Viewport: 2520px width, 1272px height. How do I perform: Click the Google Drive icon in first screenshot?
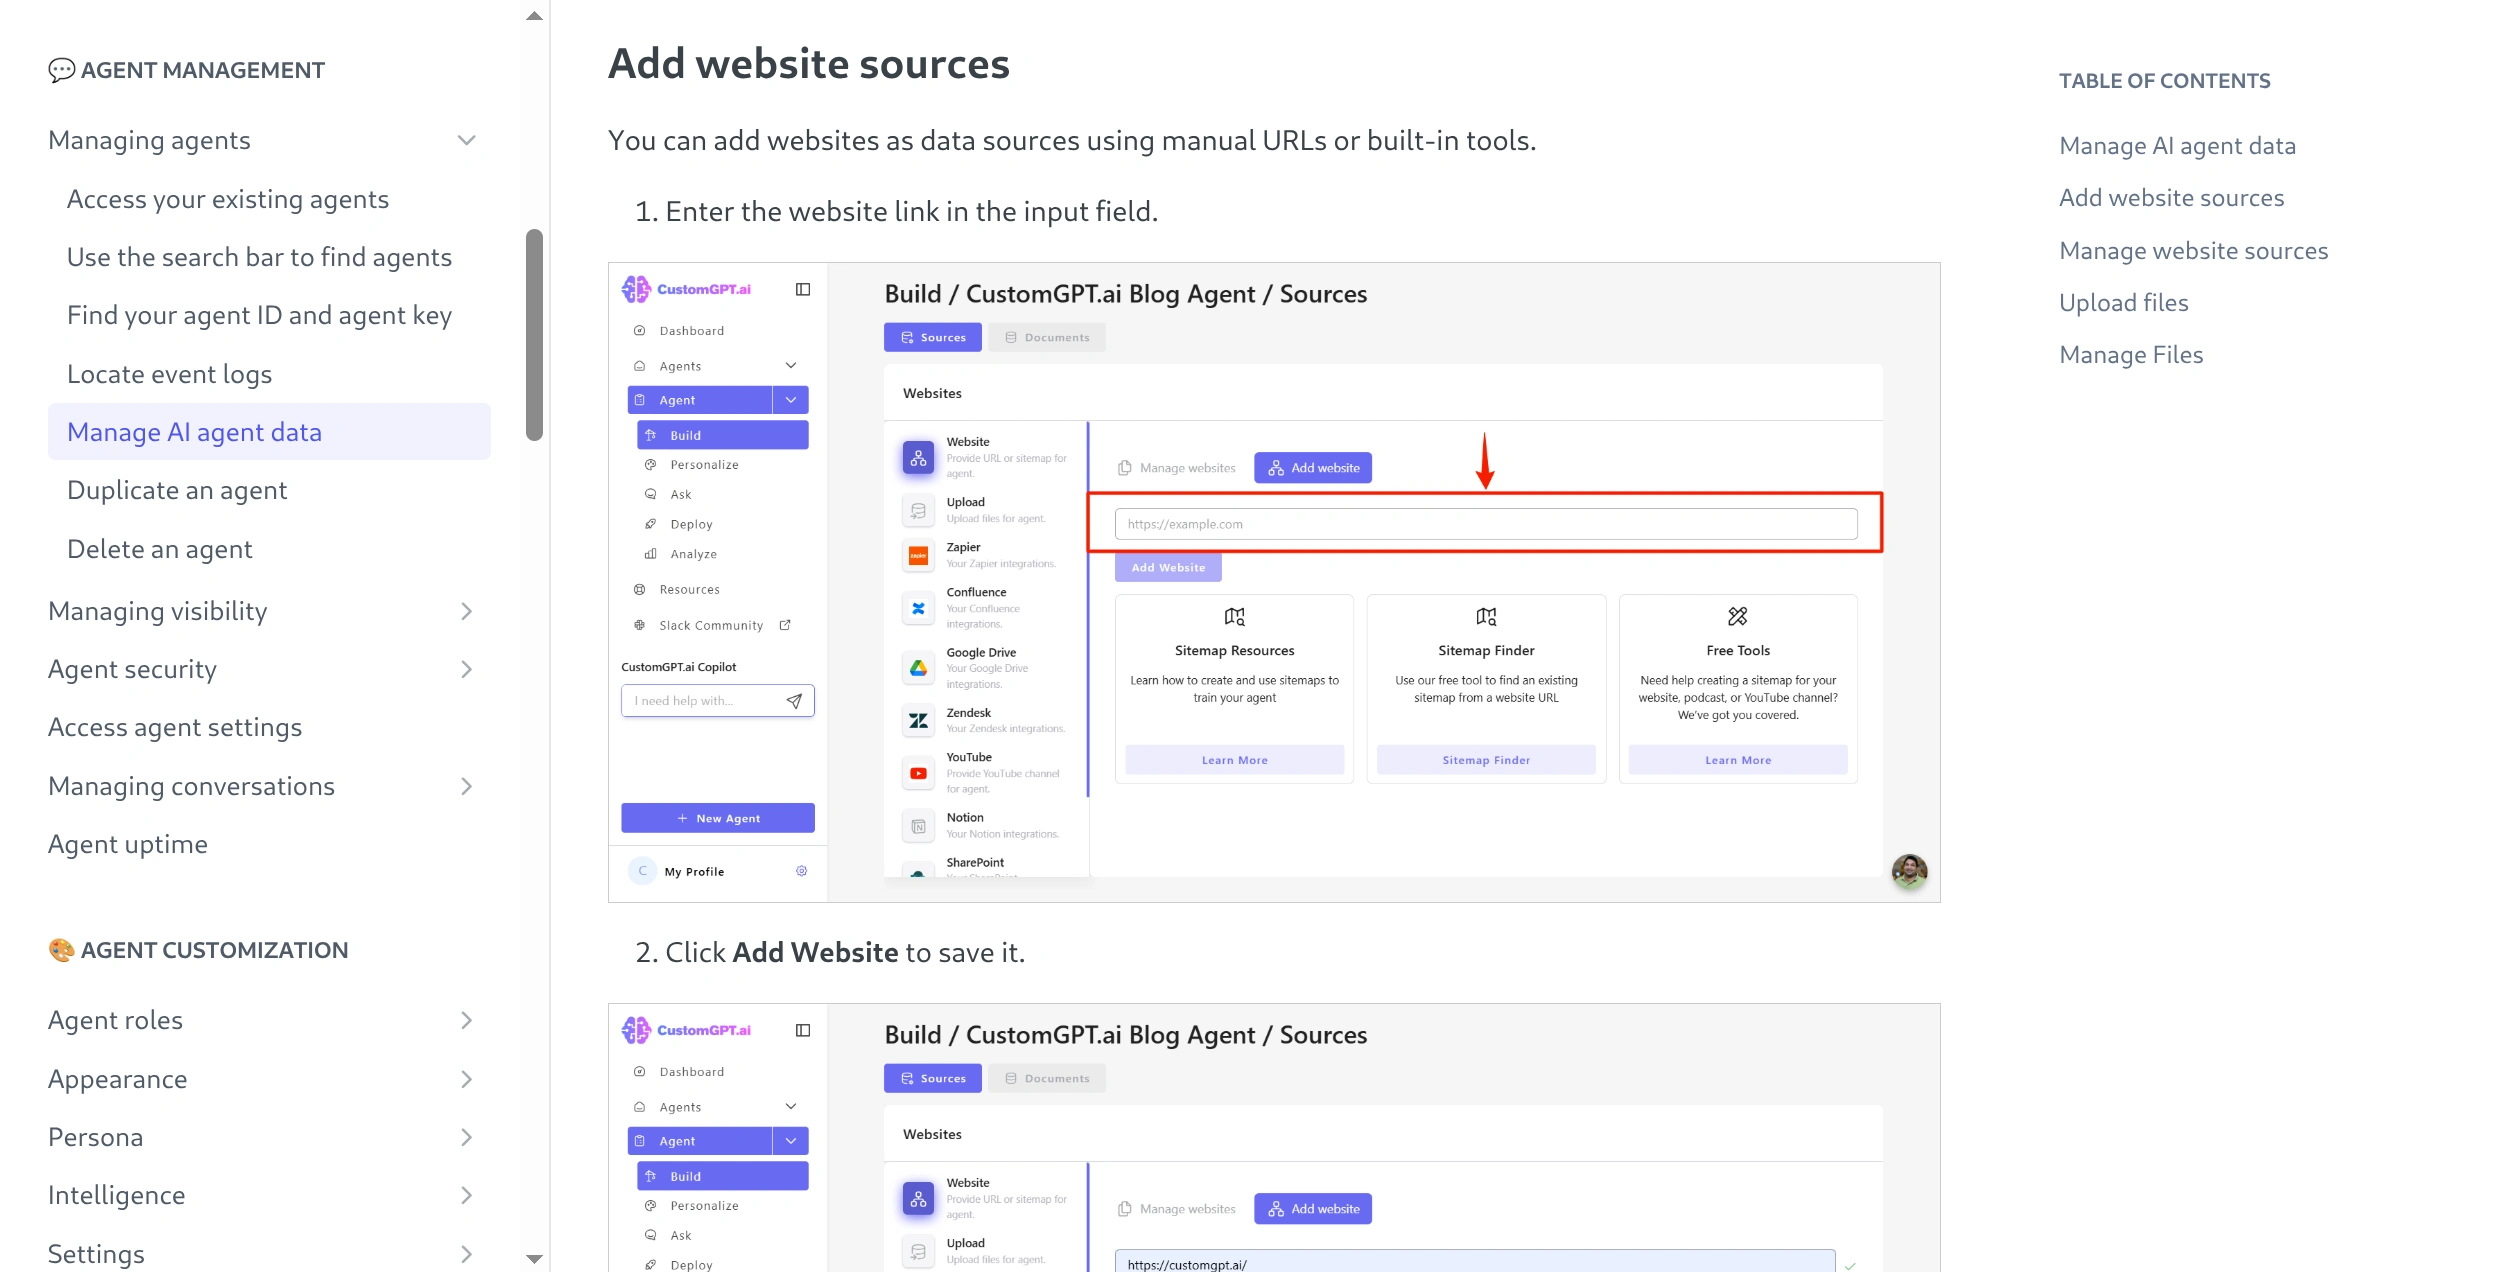[x=918, y=668]
